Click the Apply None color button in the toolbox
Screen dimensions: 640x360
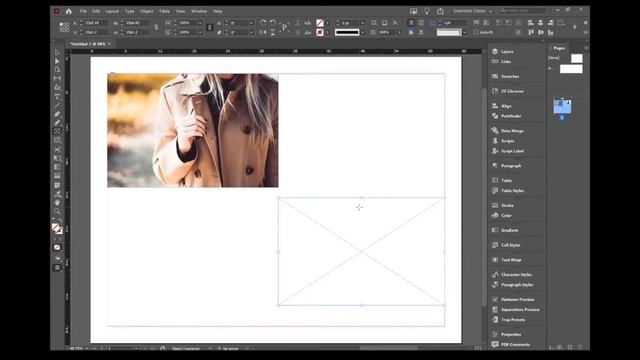(x=57, y=247)
